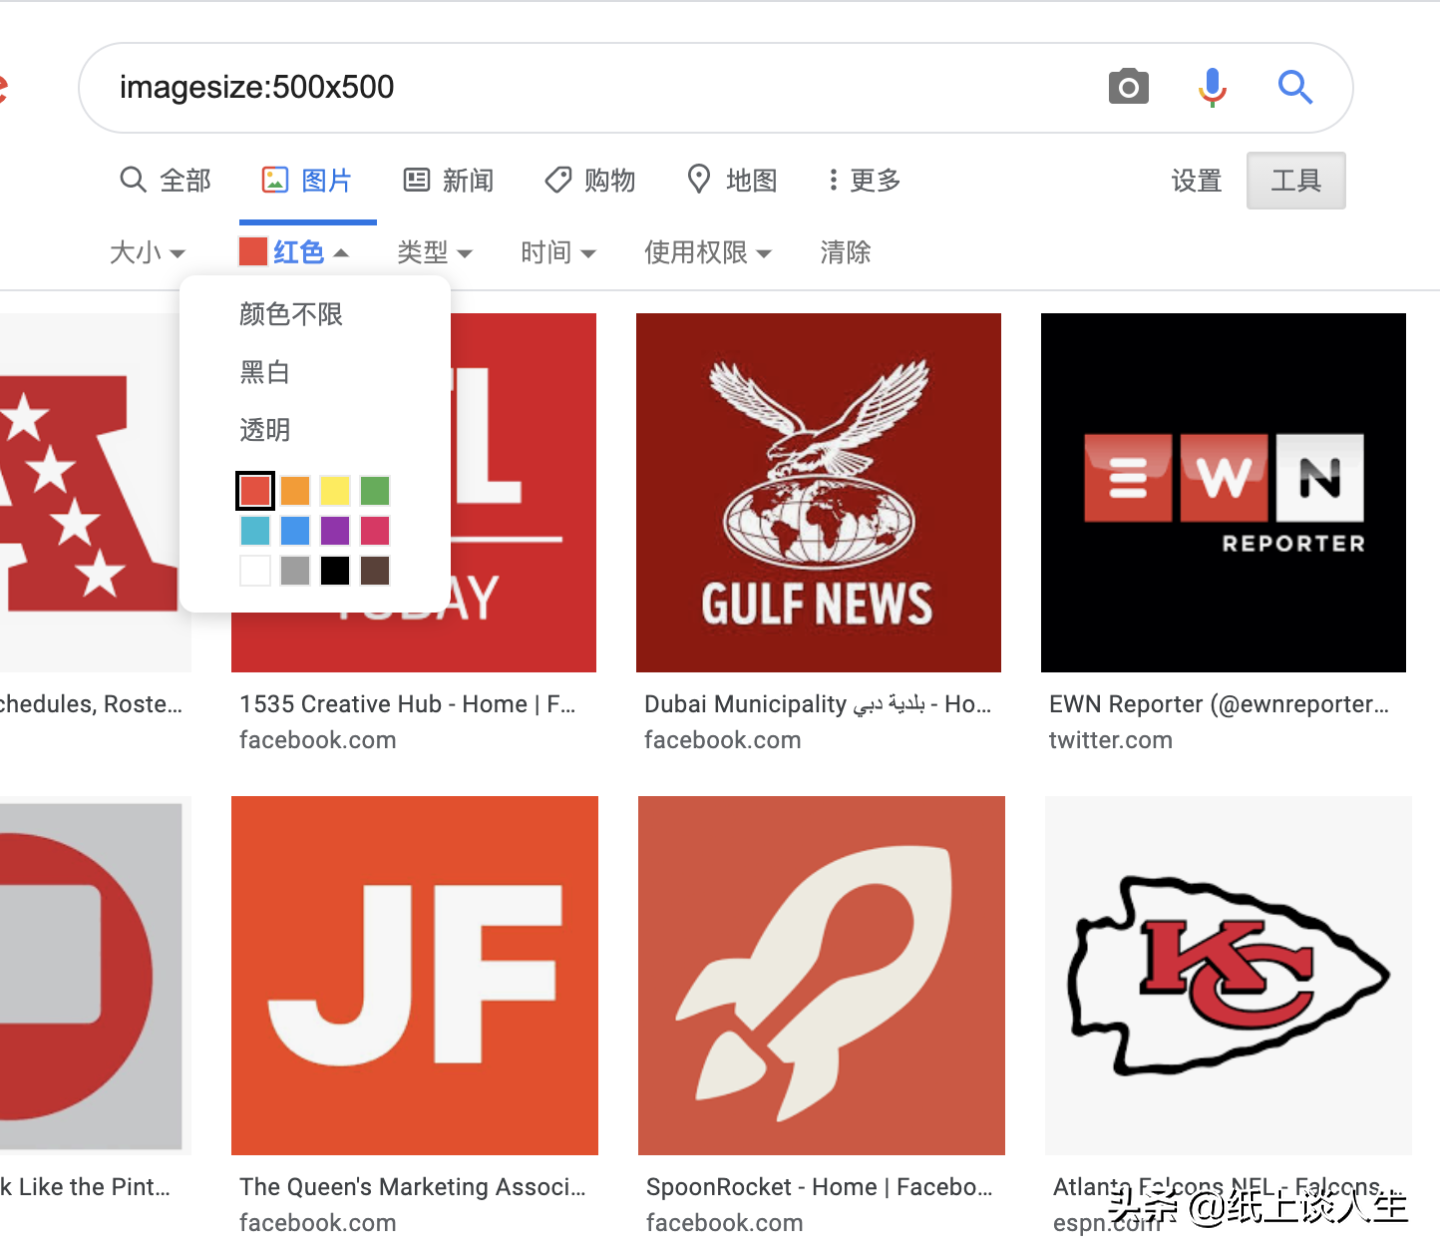
Task: Click the 清除 button to clear filters
Action: 845,252
